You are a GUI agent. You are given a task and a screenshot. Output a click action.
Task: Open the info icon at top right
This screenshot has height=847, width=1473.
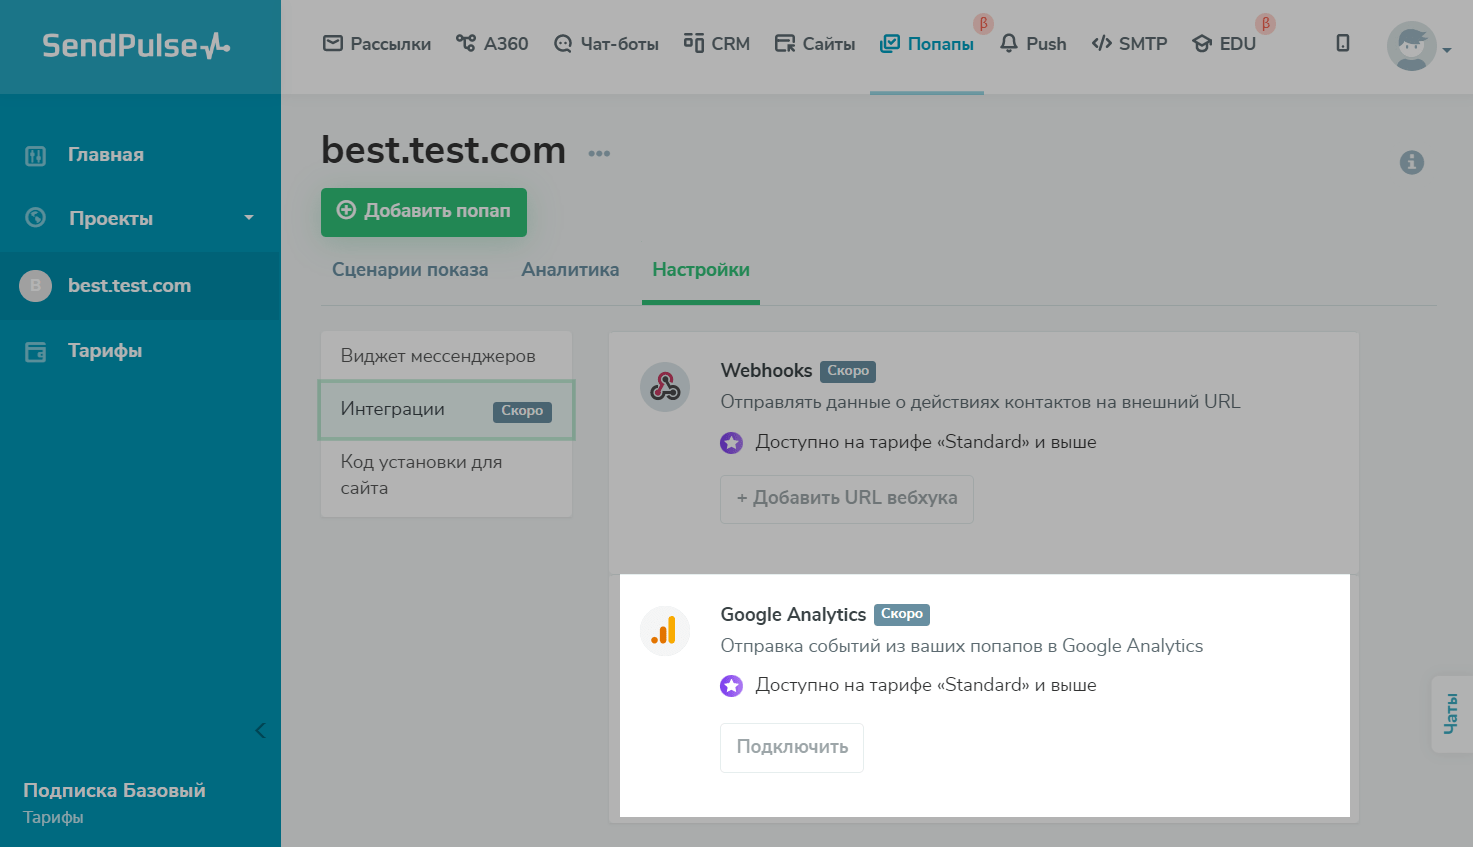1411,162
